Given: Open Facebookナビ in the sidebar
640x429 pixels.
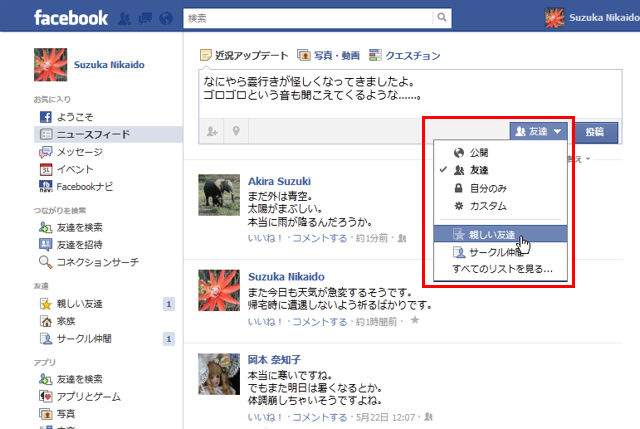Looking at the screenshot, I should [76, 187].
